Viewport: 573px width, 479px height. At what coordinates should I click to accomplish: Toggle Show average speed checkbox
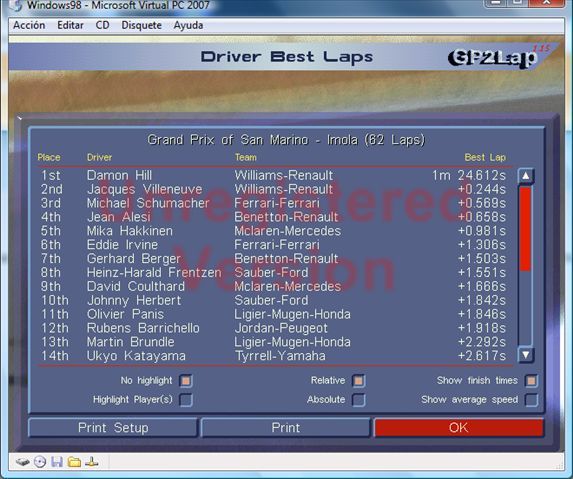[532, 400]
